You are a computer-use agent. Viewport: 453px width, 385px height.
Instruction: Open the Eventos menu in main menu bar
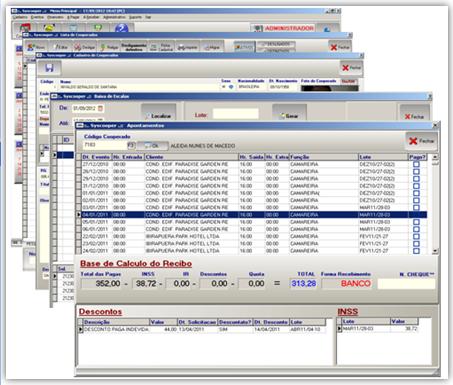click(x=37, y=17)
